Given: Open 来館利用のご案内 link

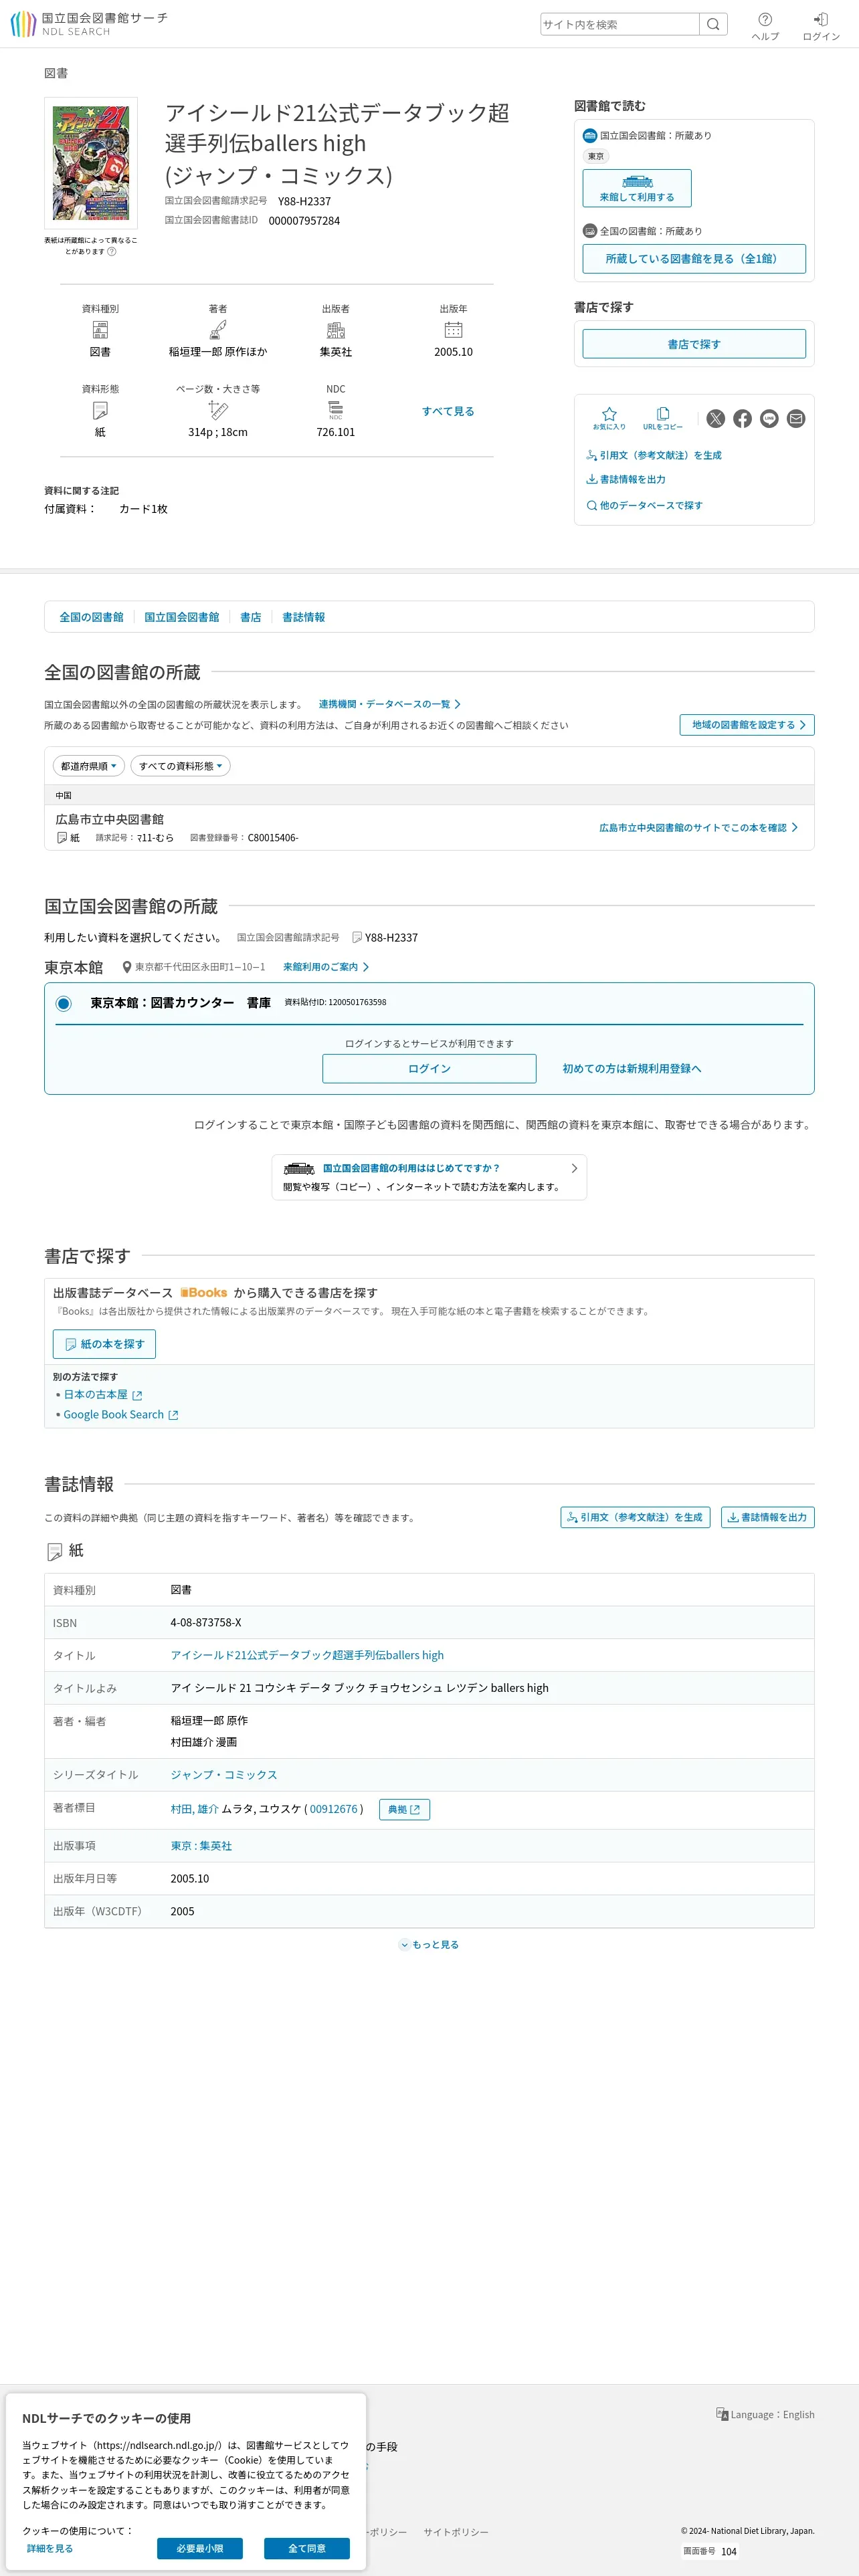Looking at the screenshot, I should 326,967.
